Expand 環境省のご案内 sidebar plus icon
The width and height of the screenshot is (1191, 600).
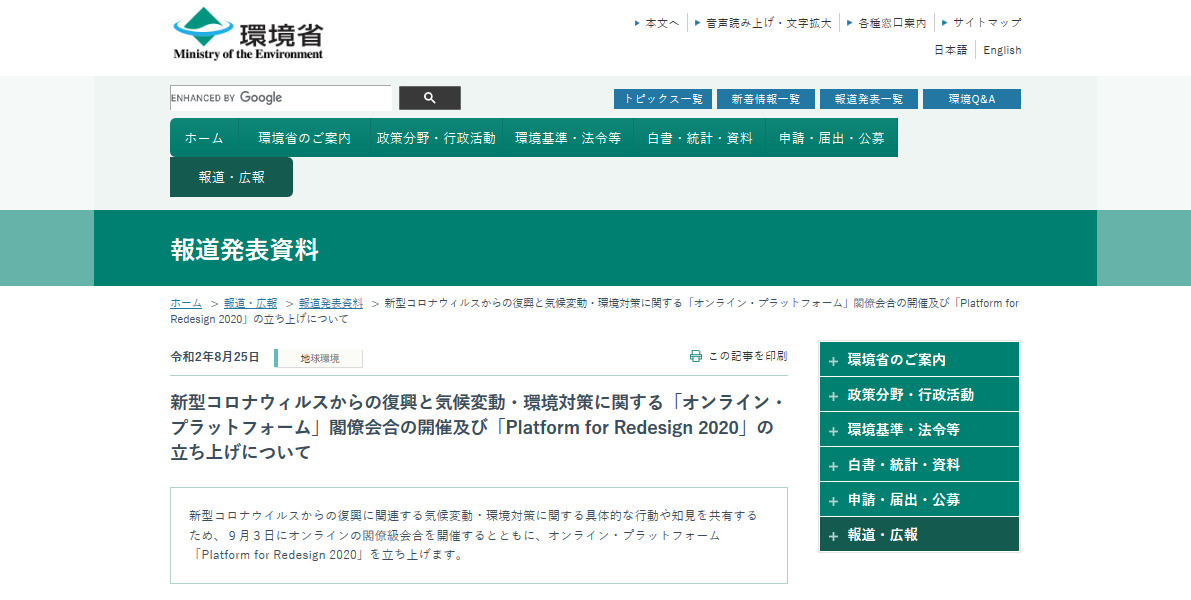click(834, 361)
